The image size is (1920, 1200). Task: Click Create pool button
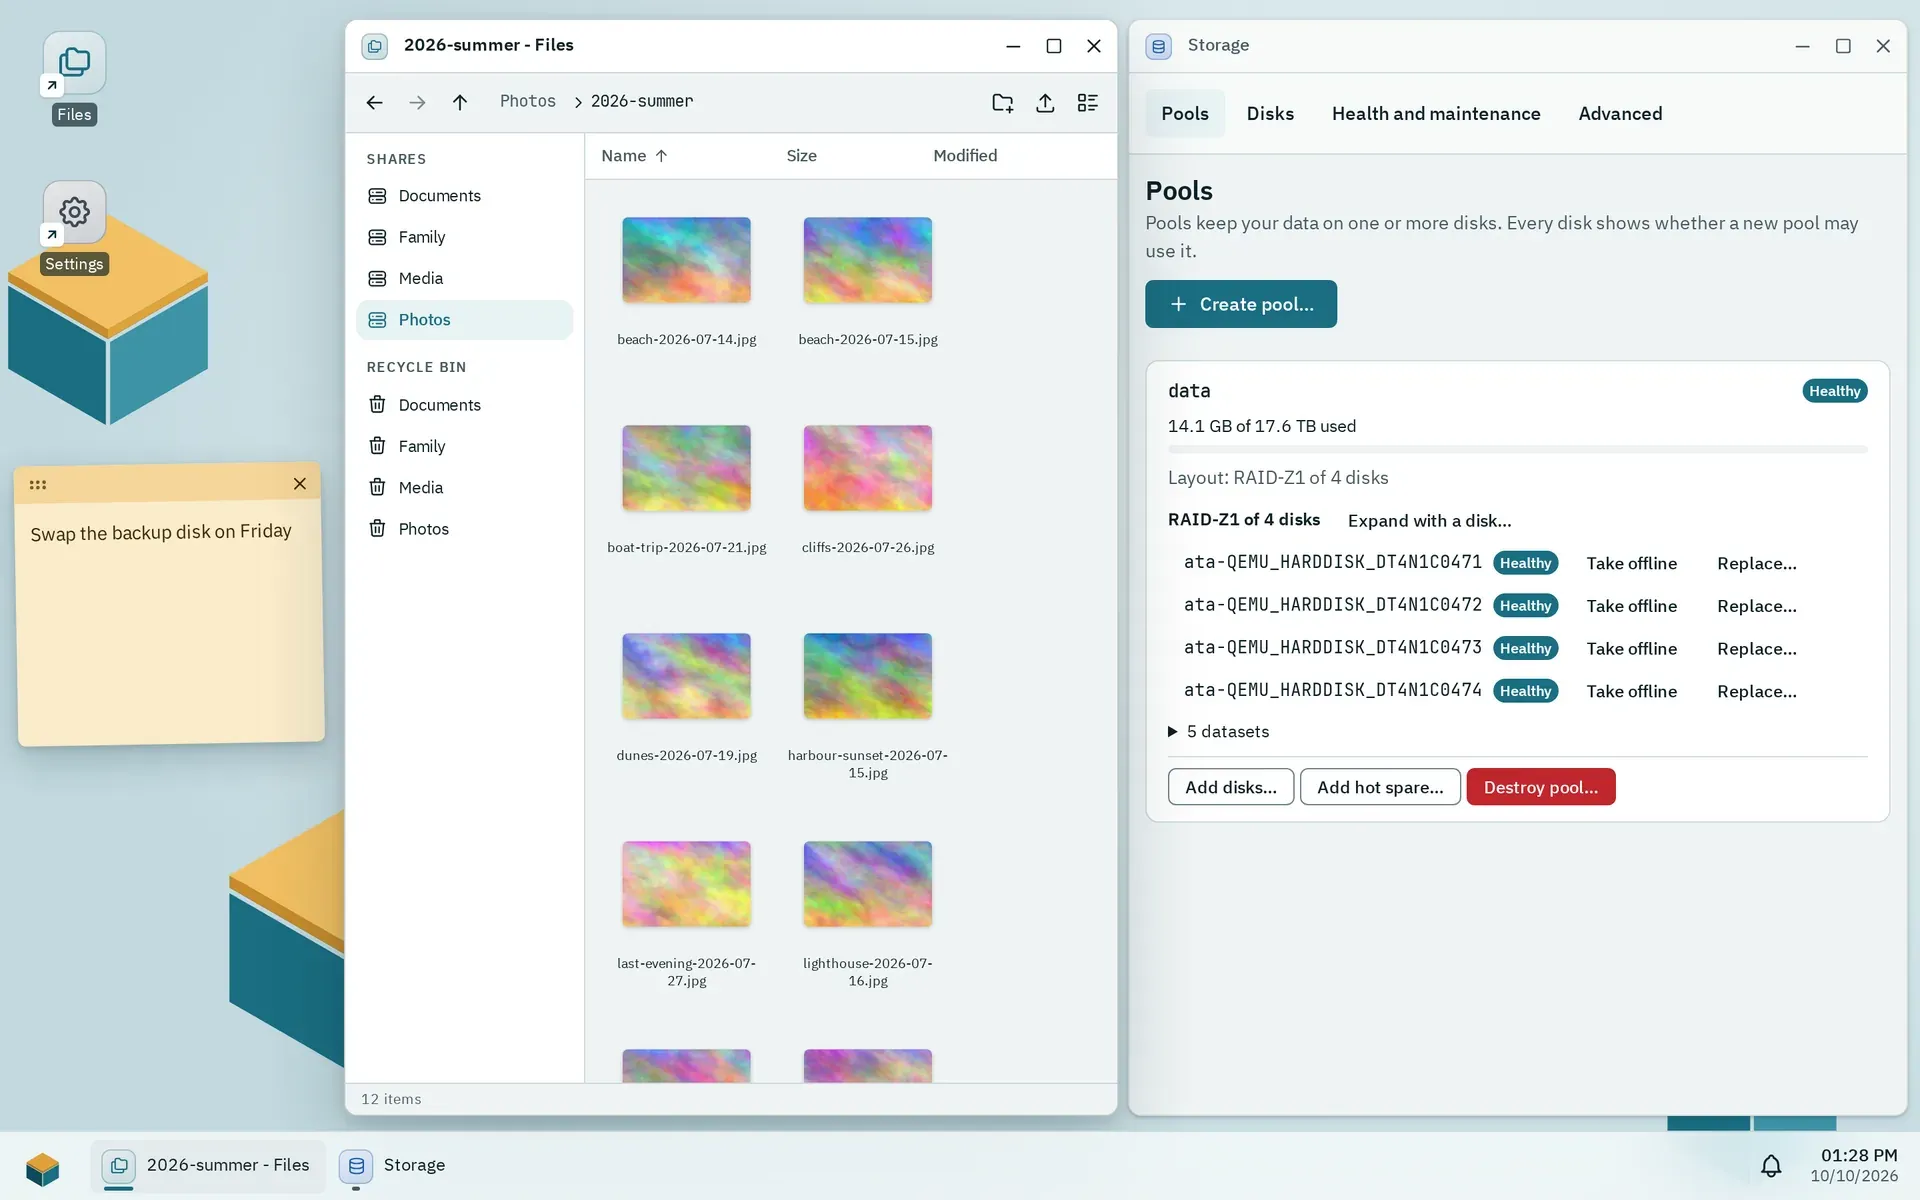click(1241, 304)
